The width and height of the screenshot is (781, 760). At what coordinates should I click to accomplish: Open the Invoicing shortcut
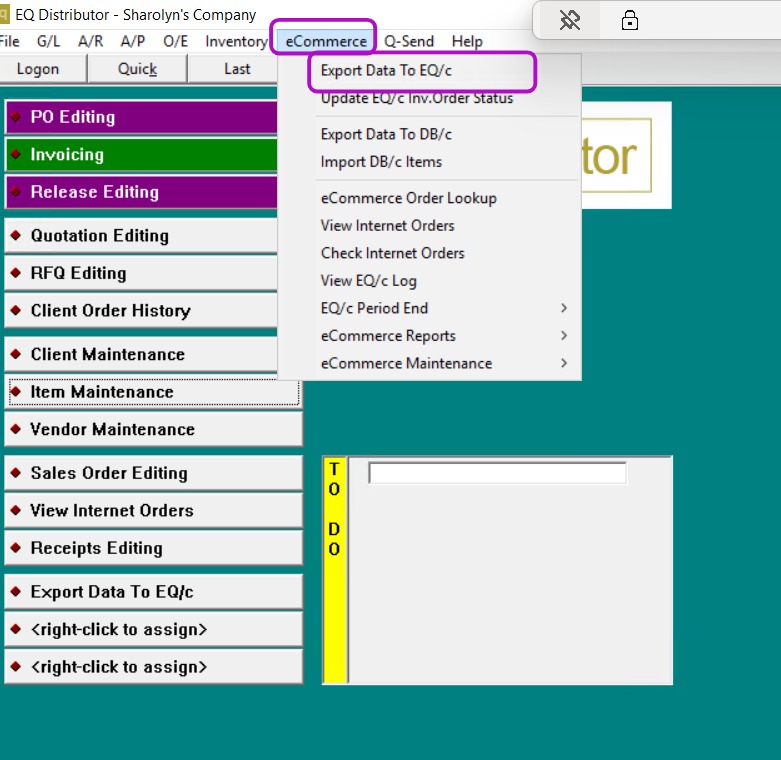pyautogui.click(x=141, y=155)
